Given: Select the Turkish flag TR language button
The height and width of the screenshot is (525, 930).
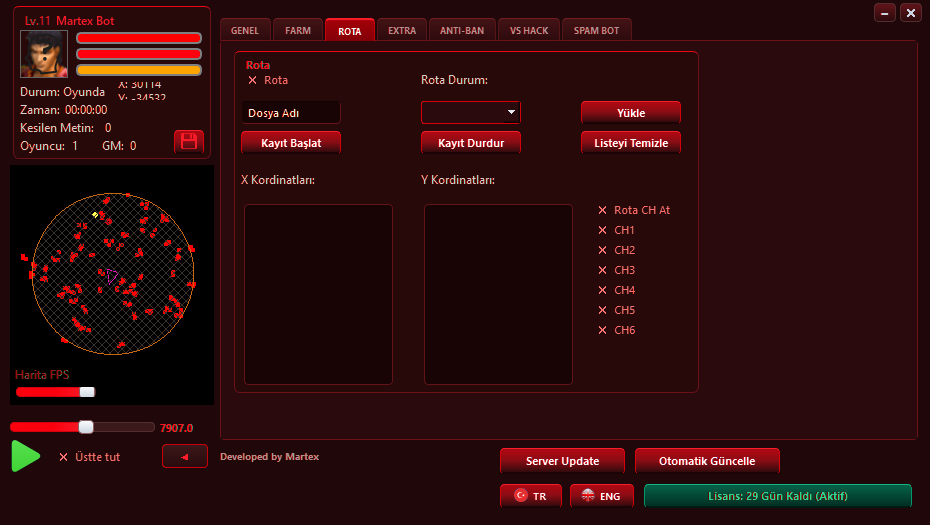Looking at the screenshot, I should 530,496.
